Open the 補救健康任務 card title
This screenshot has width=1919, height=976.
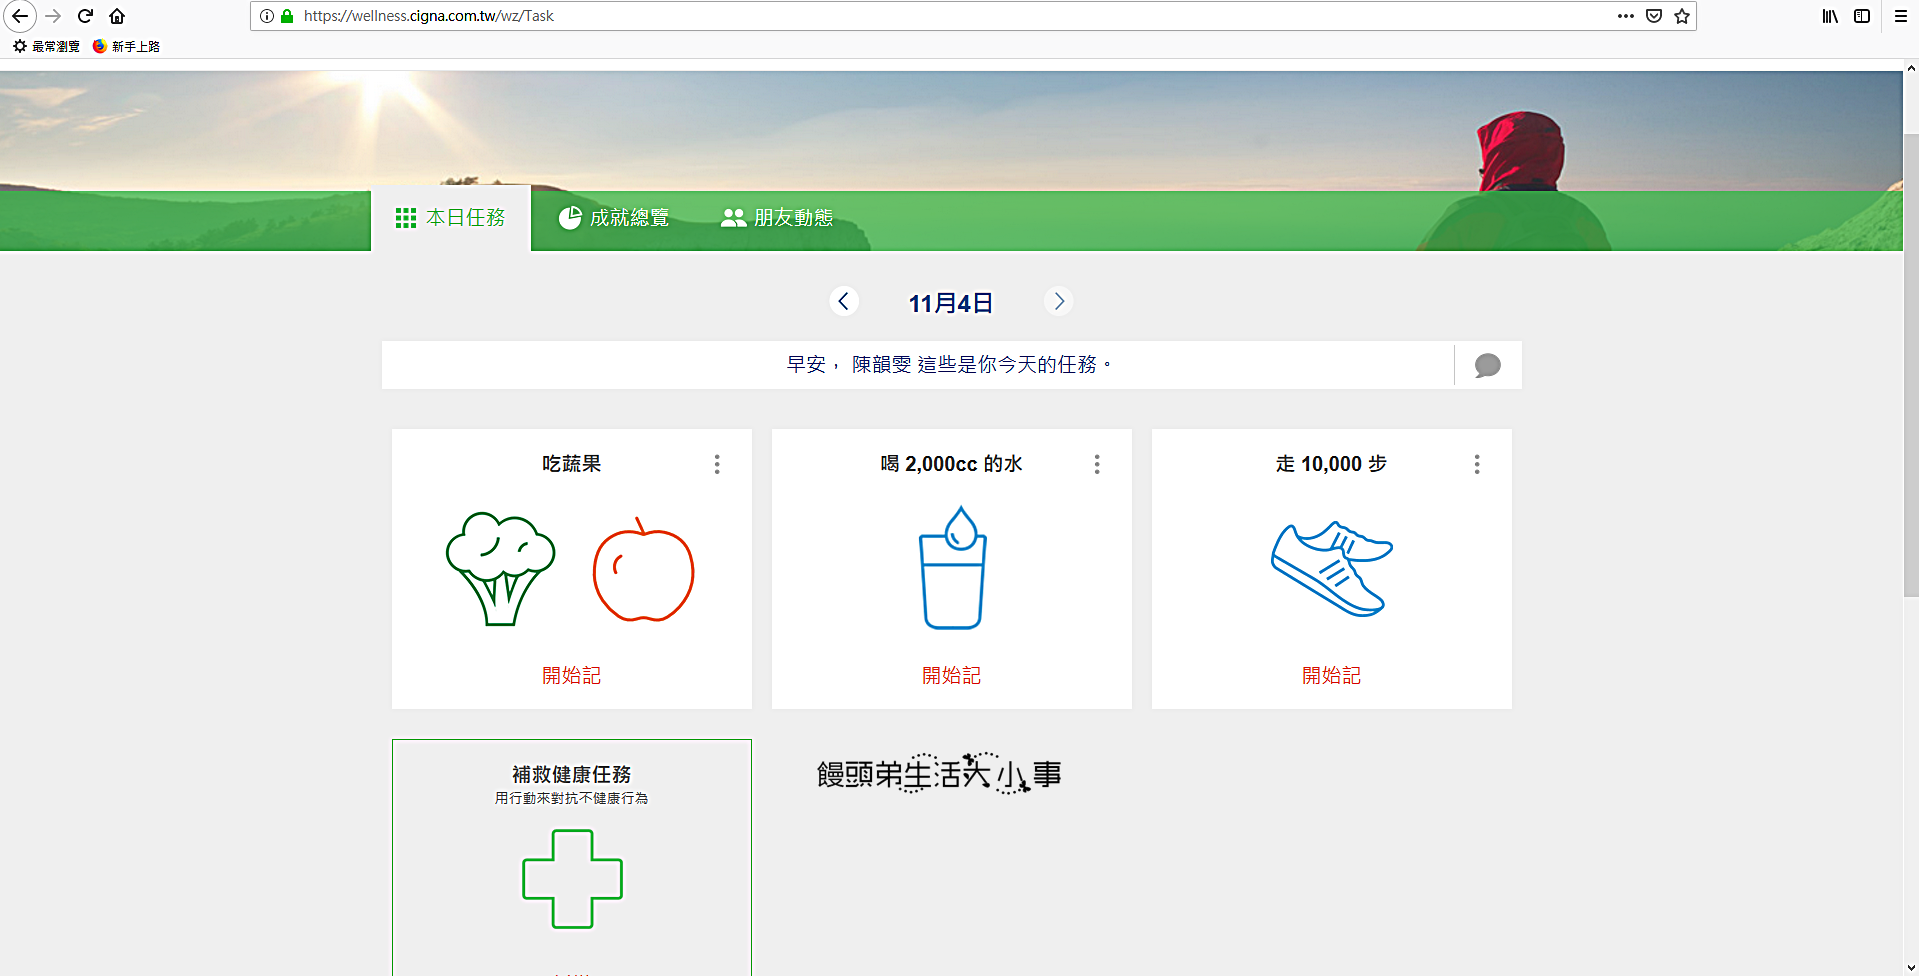(x=572, y=775)
